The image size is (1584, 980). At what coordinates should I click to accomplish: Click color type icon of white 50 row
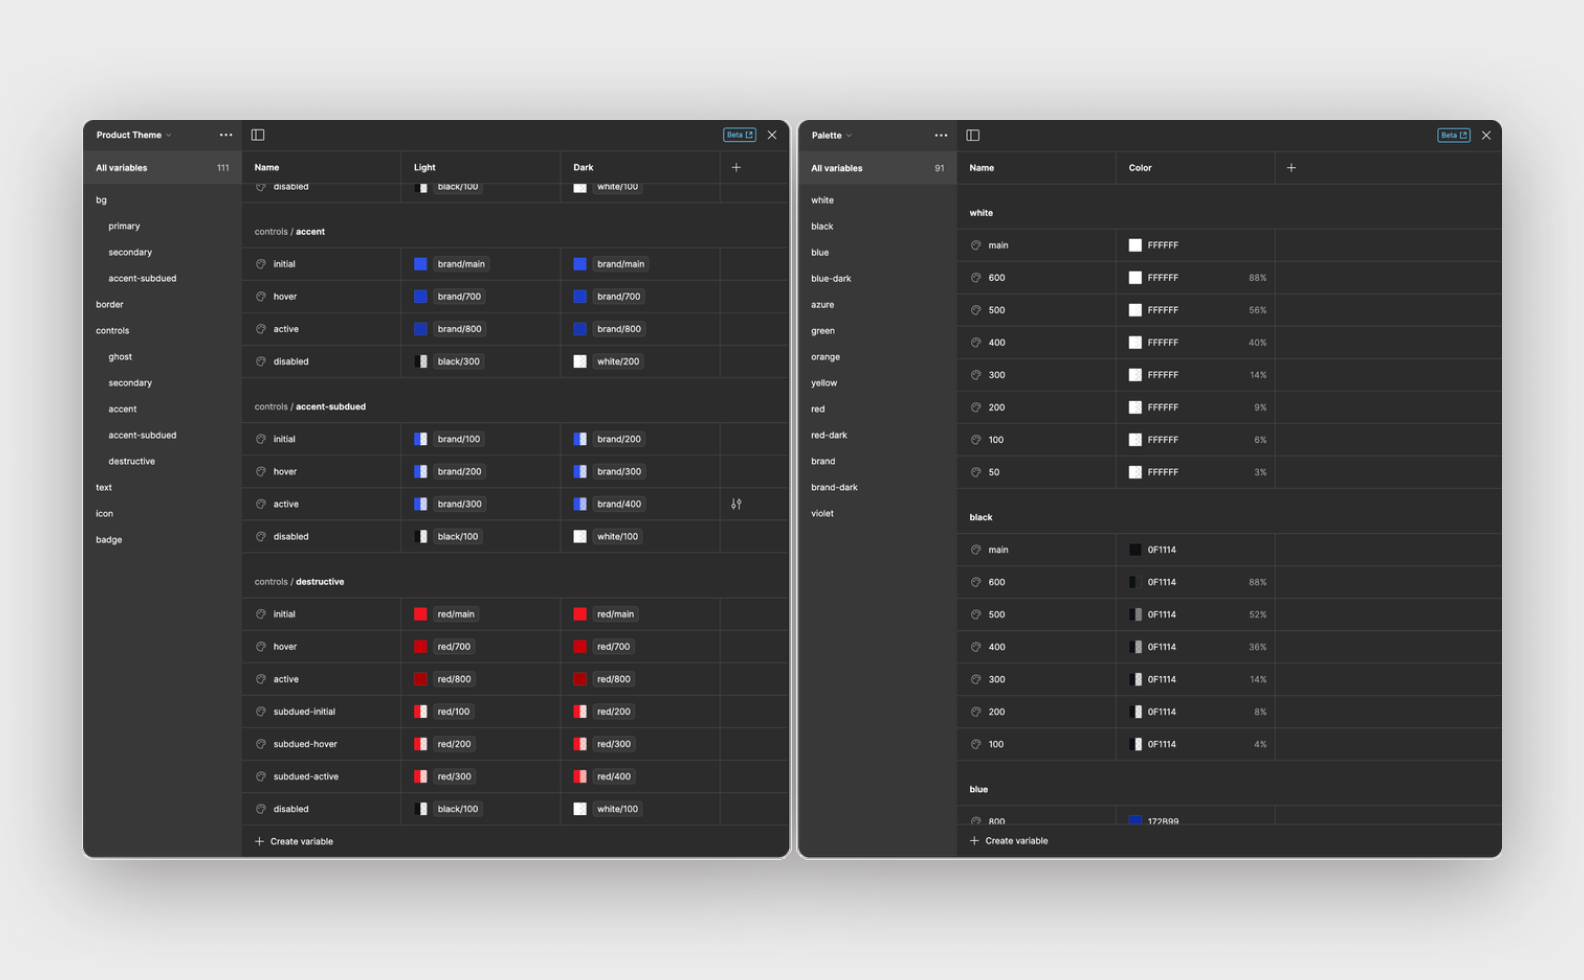[x=976, y=472]
